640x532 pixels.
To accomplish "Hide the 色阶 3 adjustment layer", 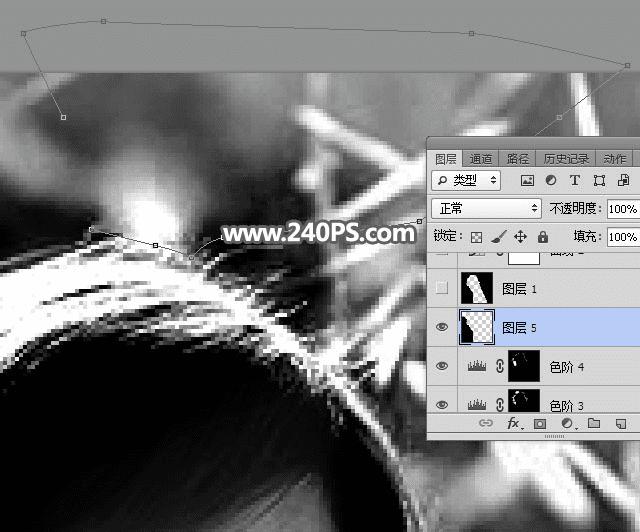I will pos(442,405).
